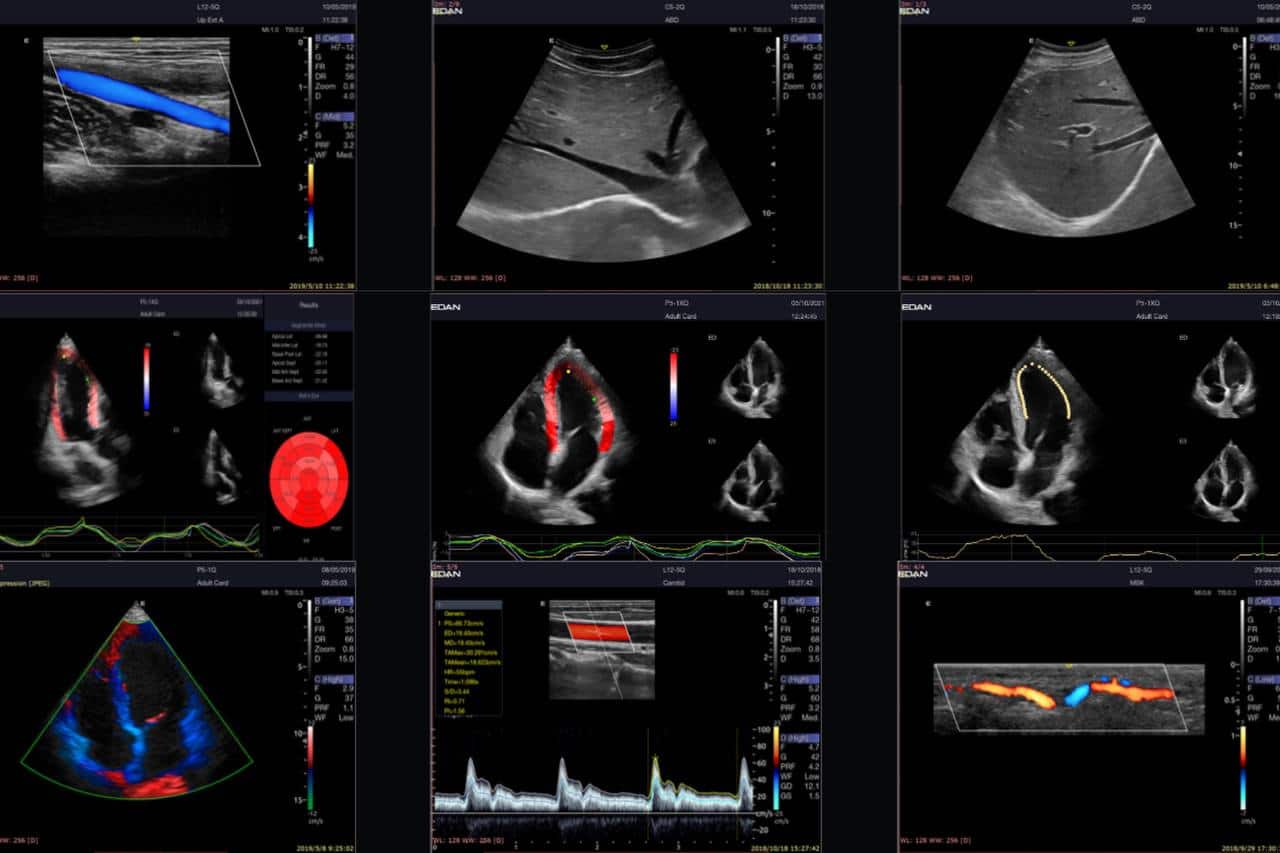Click the C (Med) parameter header in the blue vessel scan
Screen dimensions: 1280x853
[x=334, y=117]
